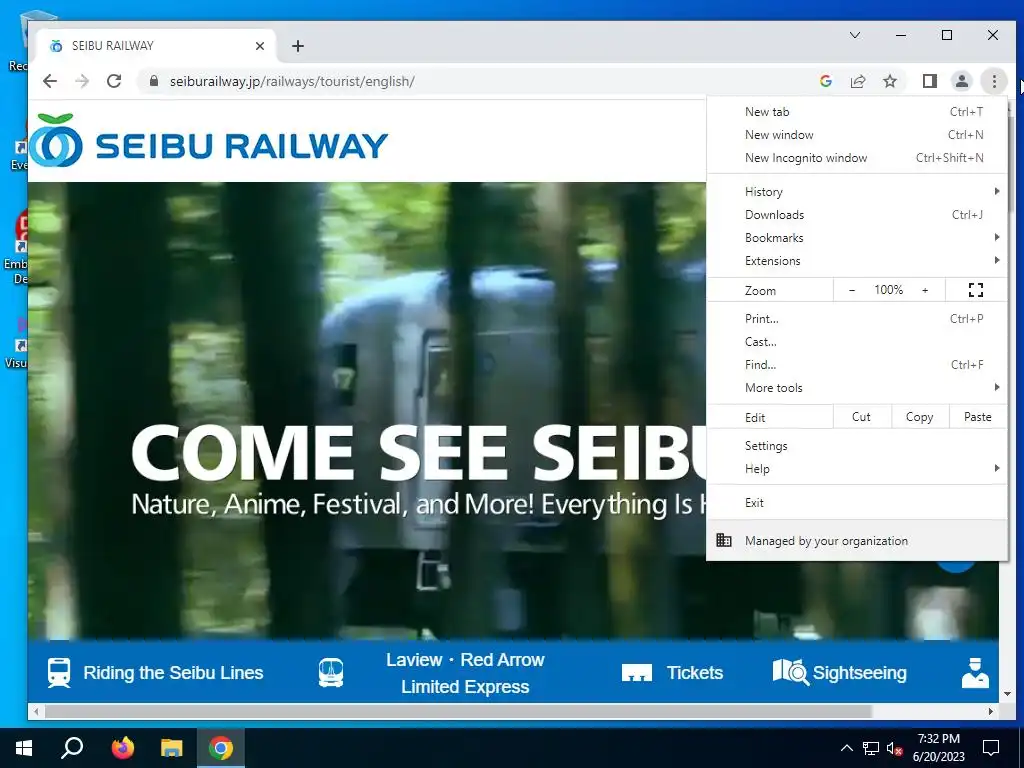Open the Sightseeing link
This screenshot has height=768, width=1024.
(x=859, y=673)
